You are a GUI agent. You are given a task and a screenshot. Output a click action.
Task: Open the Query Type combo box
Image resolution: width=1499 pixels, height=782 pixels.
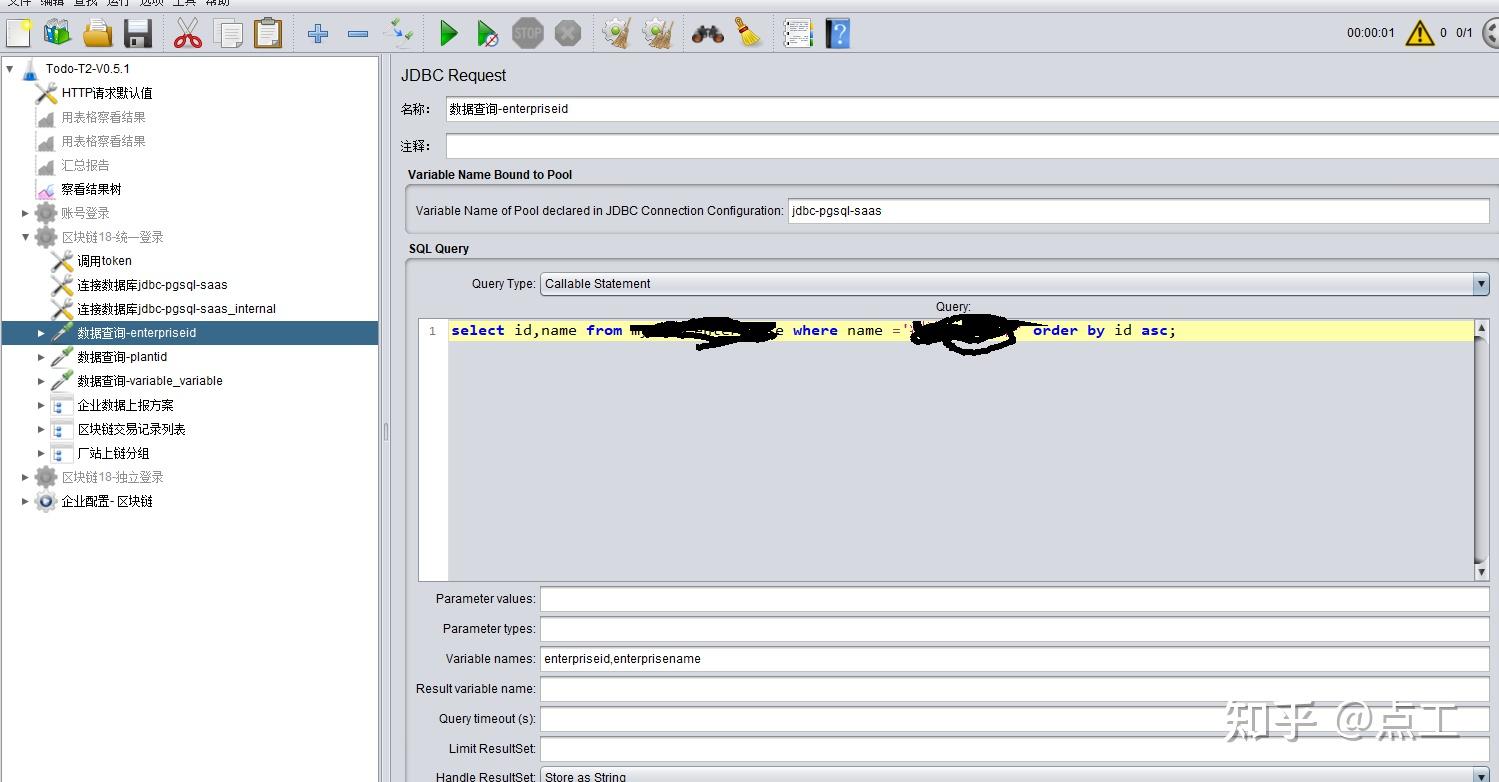(1480, 284)
